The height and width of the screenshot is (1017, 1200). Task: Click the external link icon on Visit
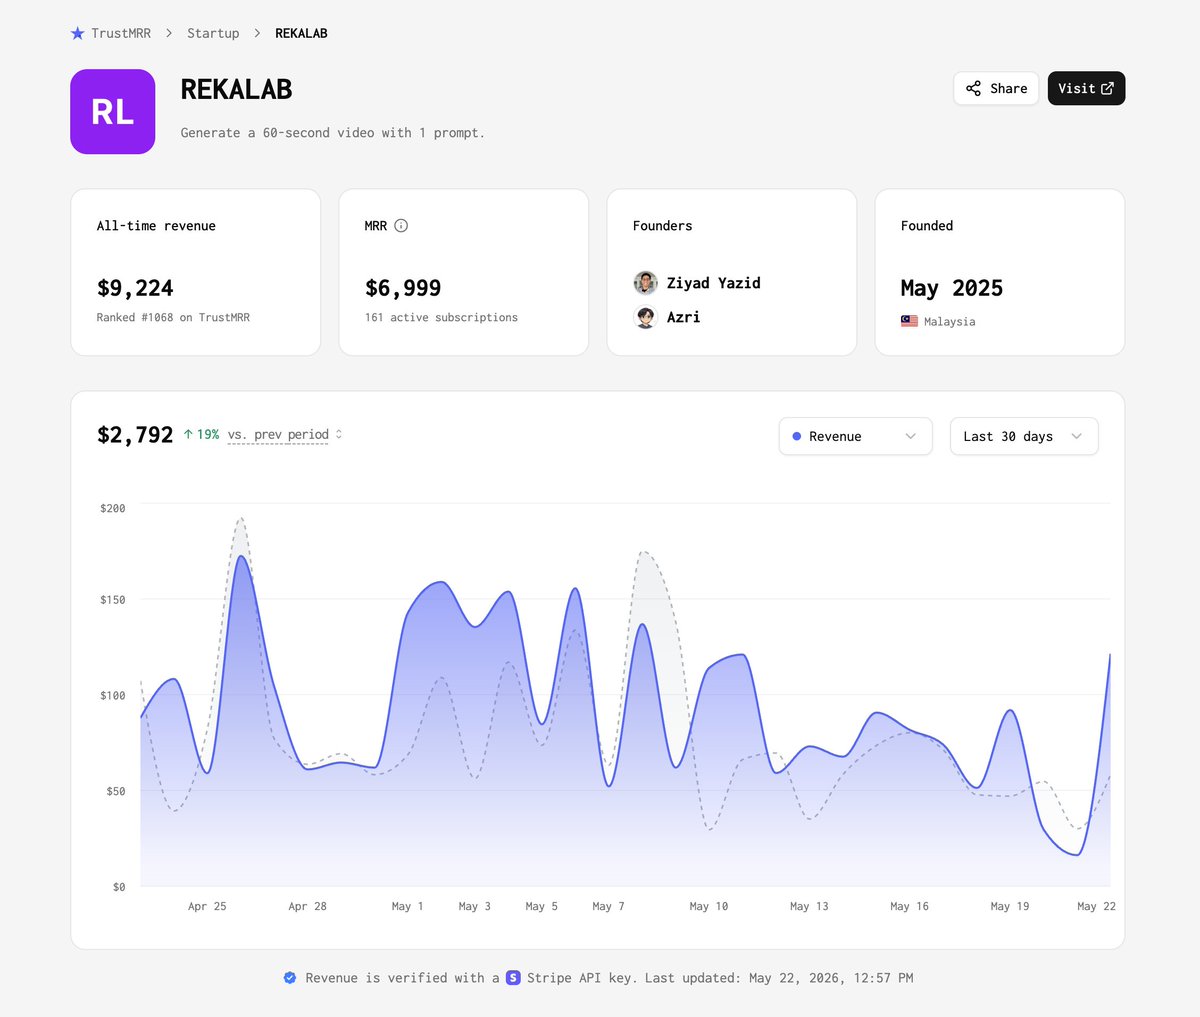click(1107, 88)
